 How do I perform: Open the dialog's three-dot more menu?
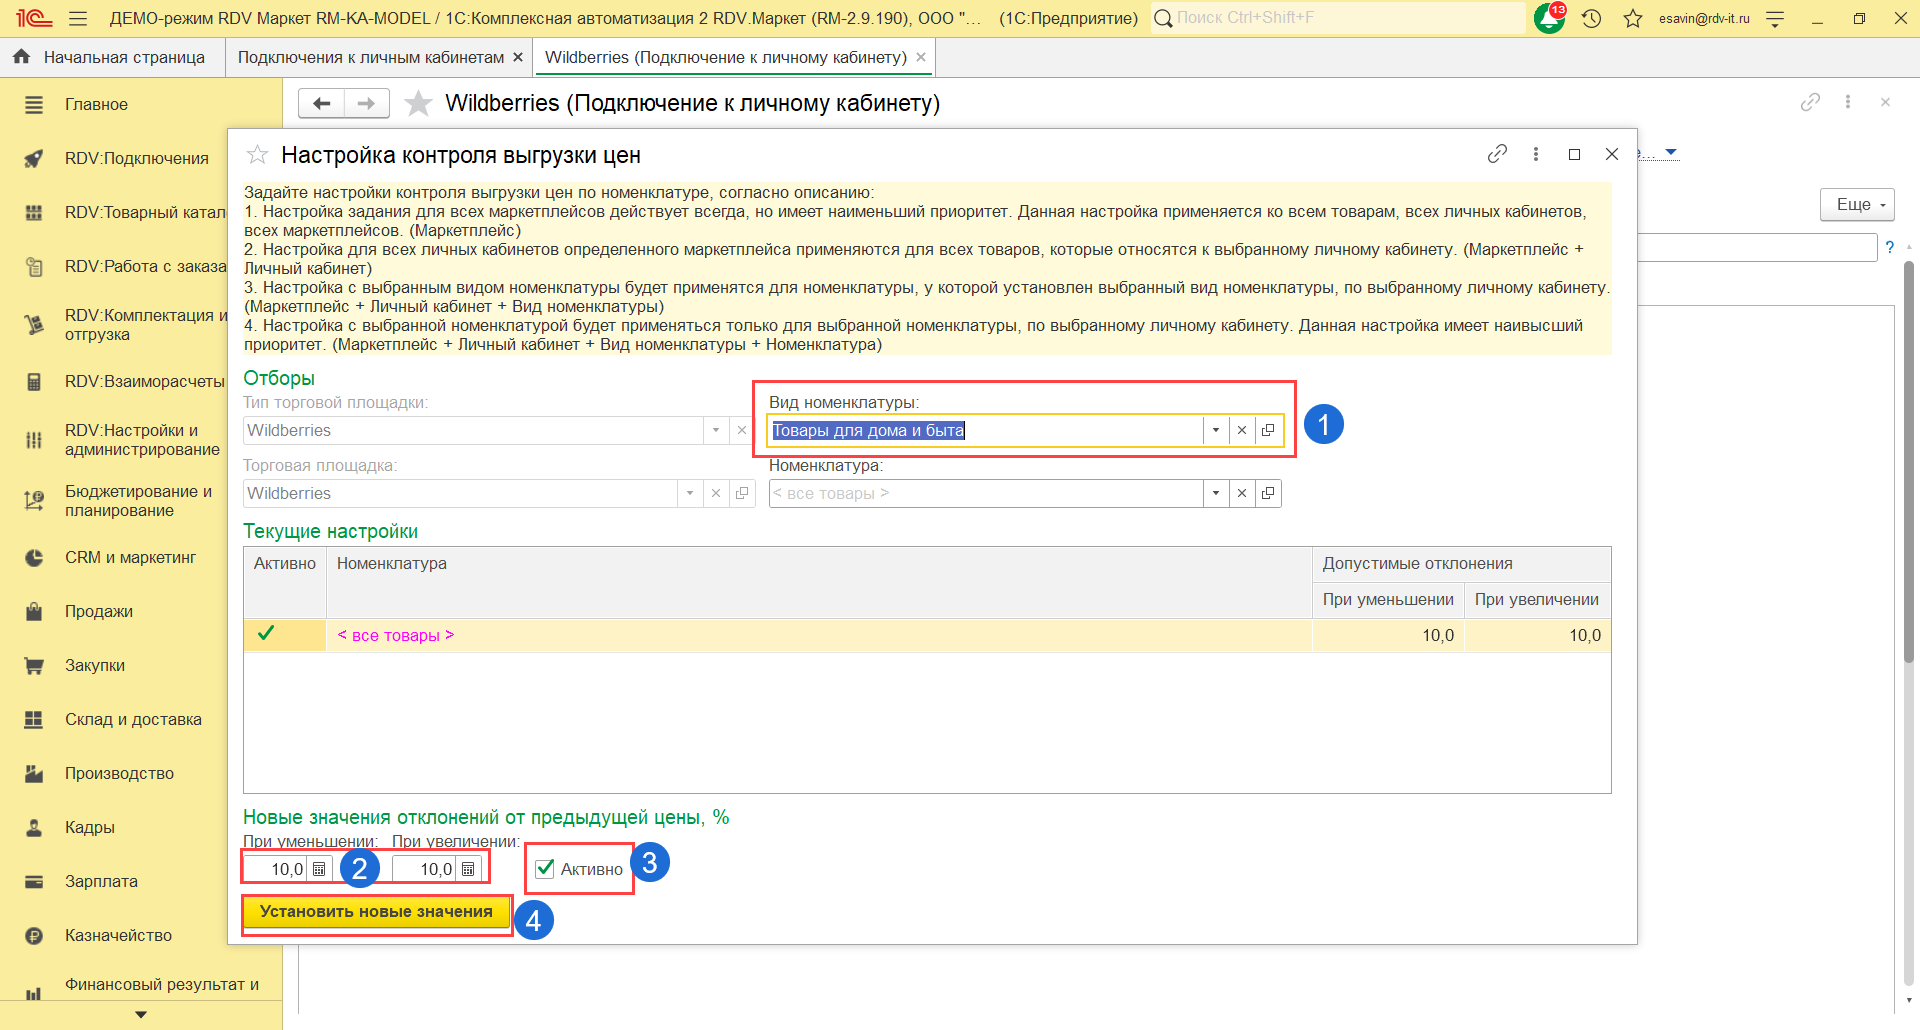point(1536,154)
